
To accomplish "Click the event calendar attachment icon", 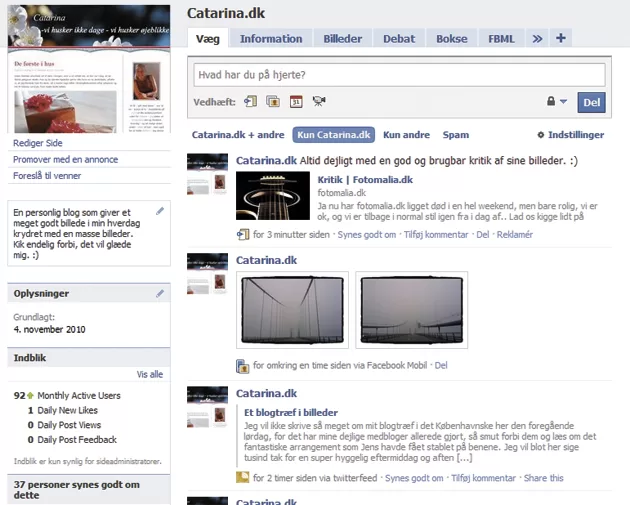I will pyautogui.click(x=296, y=101).
